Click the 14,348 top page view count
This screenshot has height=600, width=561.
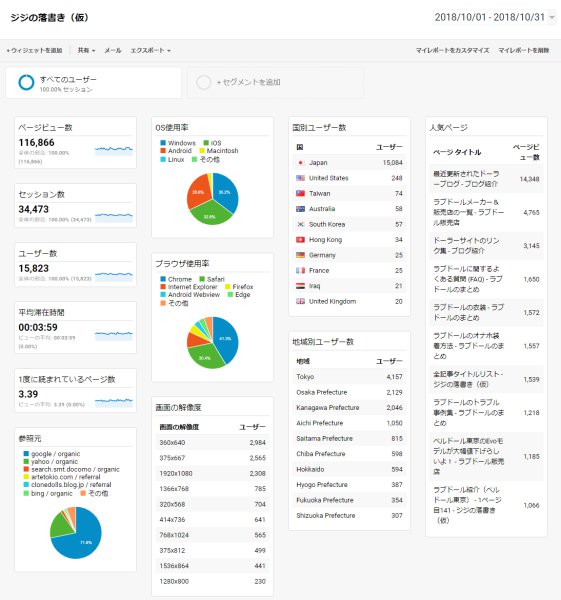click(x=529, y=179)
